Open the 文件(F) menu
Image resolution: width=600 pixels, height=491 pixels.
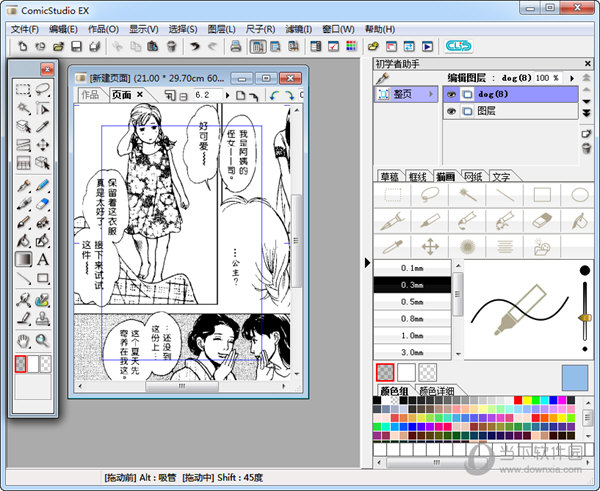click(x=24, y=29)
